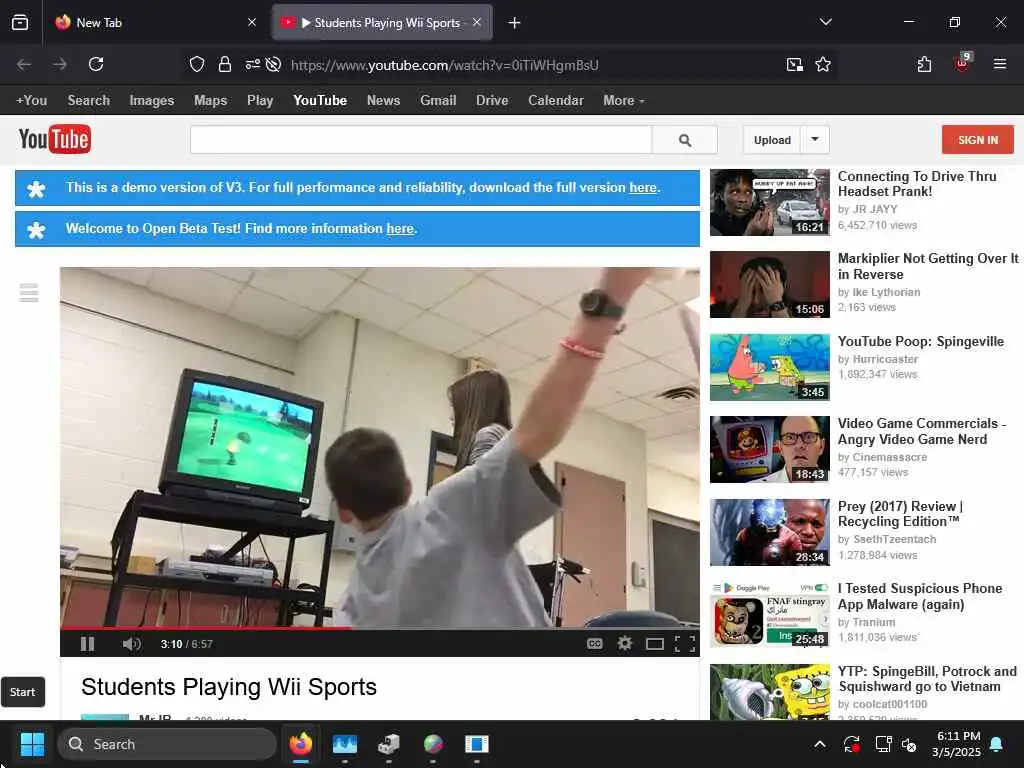1024x768 pixels.
Task: Click 'here' link in the demo version banner
Action: pyautogui.click(x=643, y=187)
